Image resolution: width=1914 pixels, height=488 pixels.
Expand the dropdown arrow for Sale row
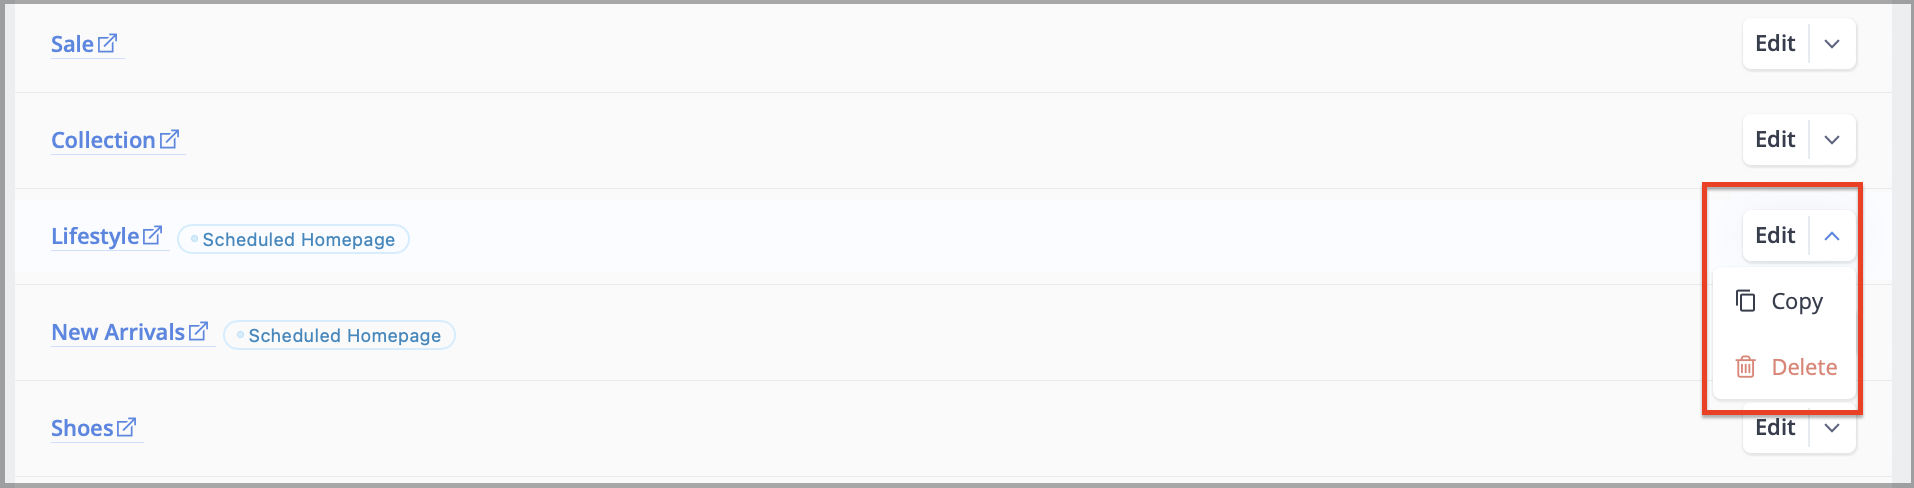point(1832,44)
